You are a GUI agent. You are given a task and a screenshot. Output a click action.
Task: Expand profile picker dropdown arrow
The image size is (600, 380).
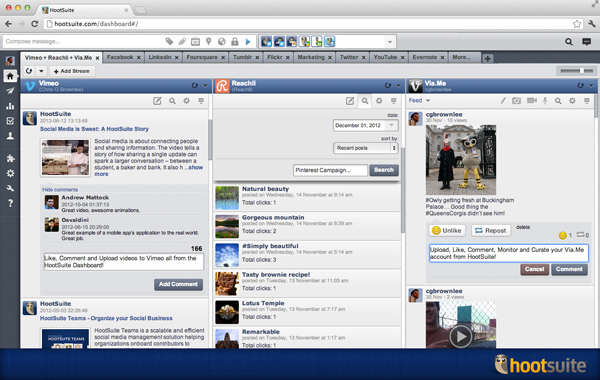tap(390, 42)
